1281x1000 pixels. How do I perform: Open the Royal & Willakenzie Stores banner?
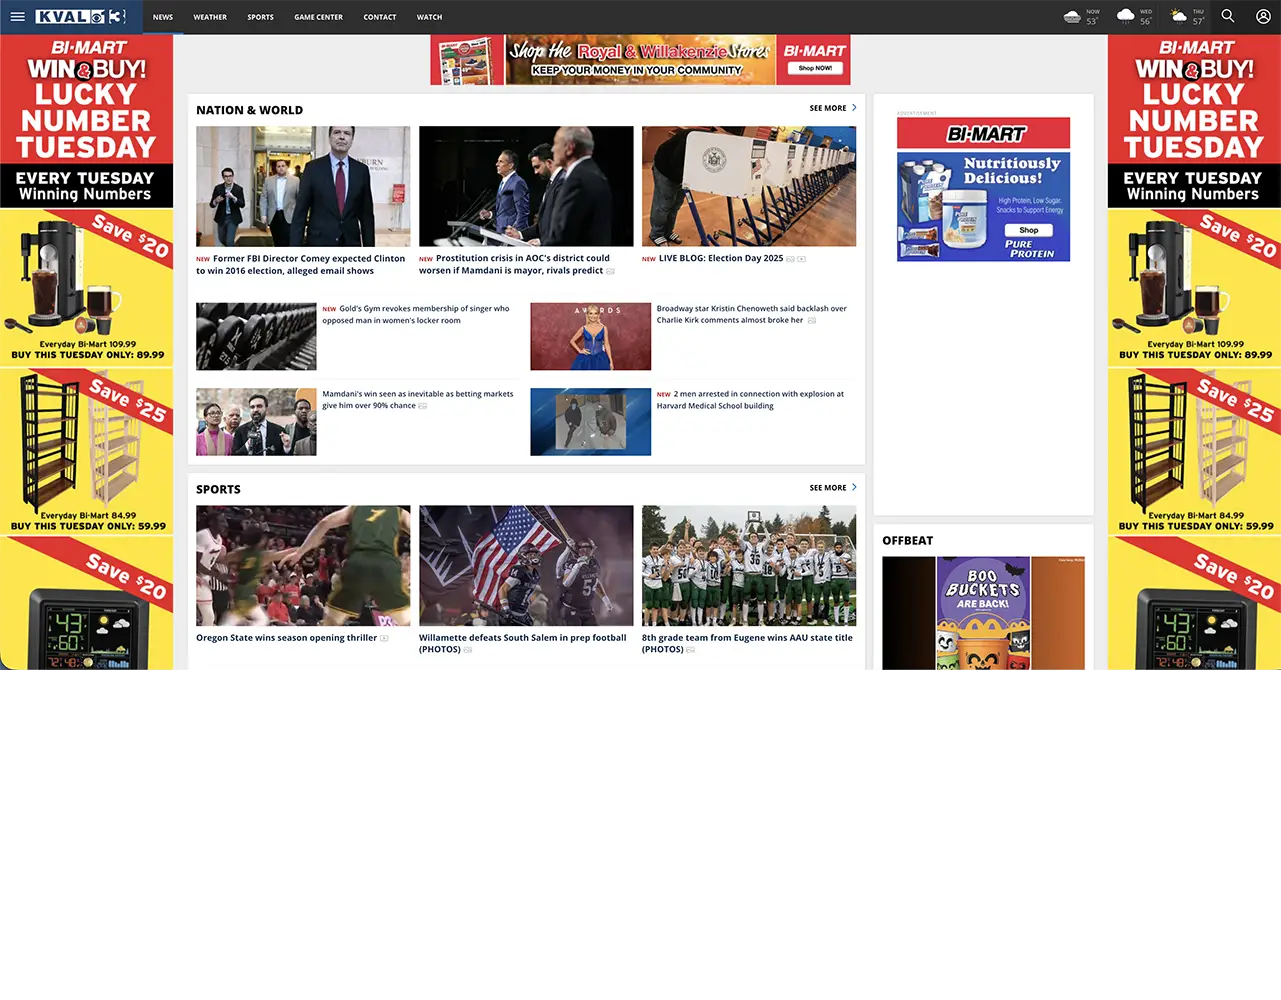click(x=641, y=60)
